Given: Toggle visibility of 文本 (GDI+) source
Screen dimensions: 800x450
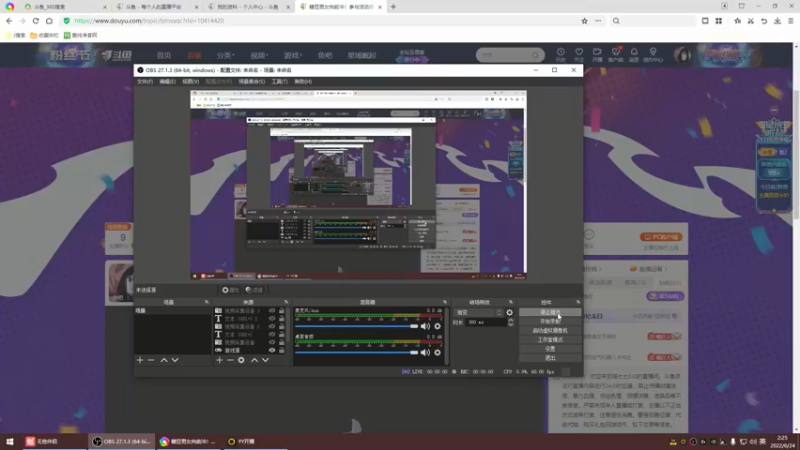Looking at the screenshot, I should 272,335.
